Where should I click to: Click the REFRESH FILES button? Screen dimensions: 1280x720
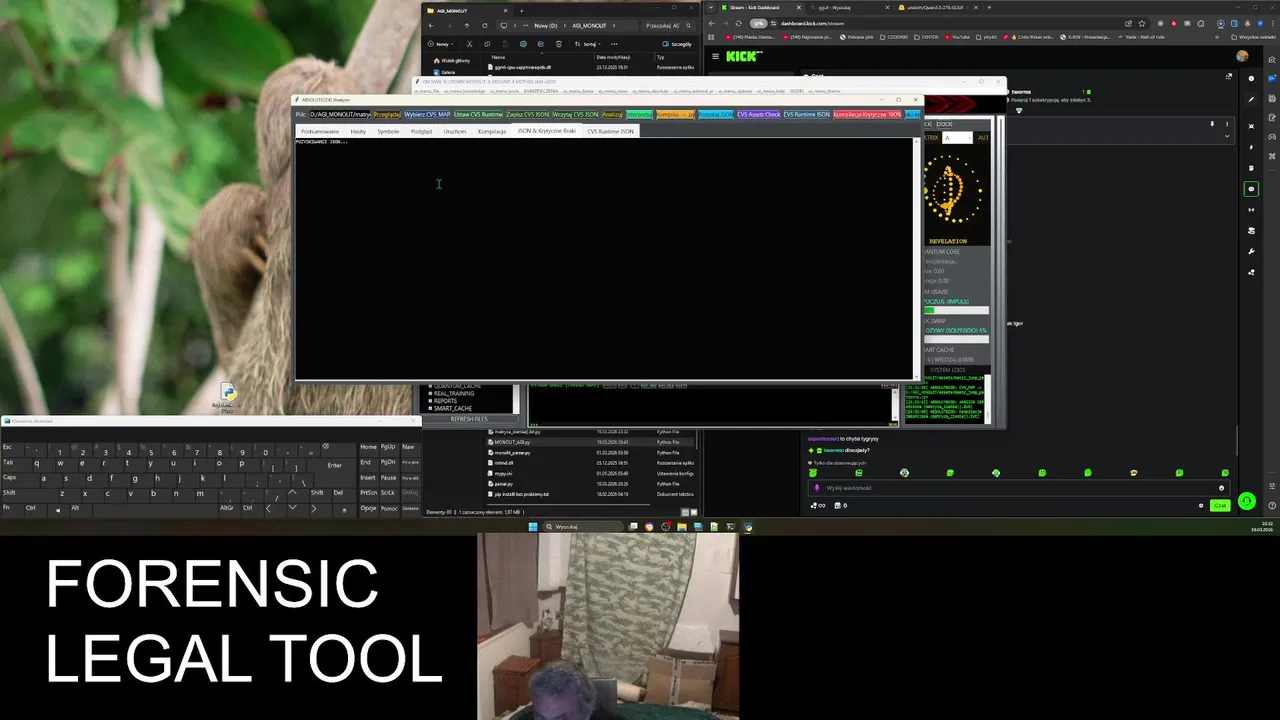coord(469,419)
